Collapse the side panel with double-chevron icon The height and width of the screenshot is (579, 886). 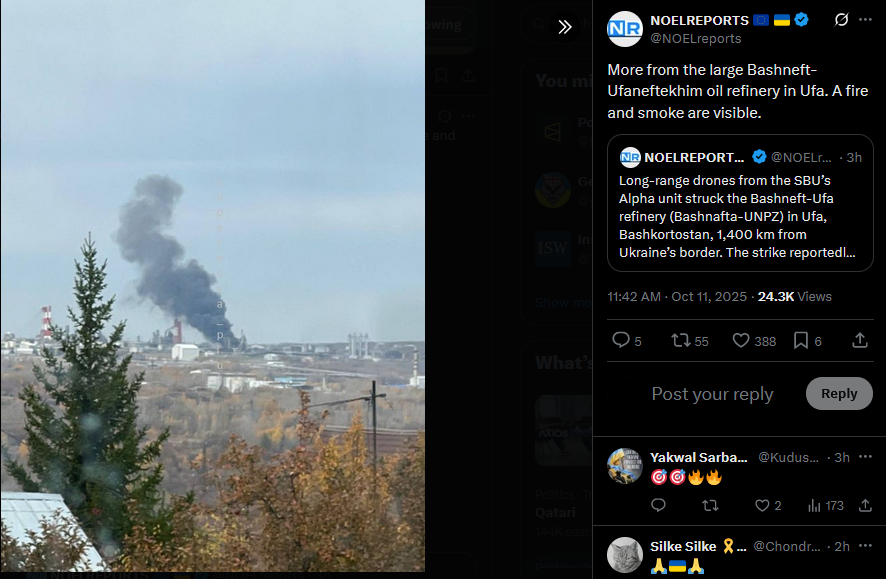coord(564,27)
